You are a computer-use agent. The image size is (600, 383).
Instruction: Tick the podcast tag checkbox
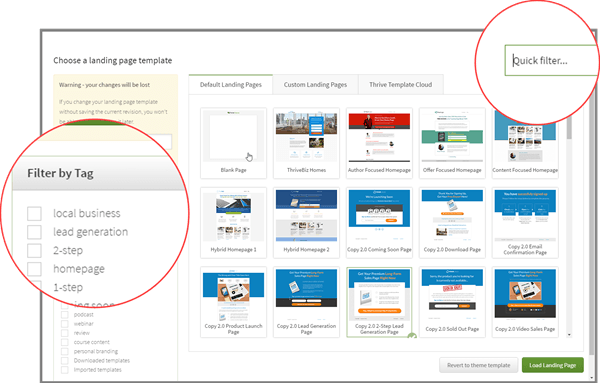(65, 315)
